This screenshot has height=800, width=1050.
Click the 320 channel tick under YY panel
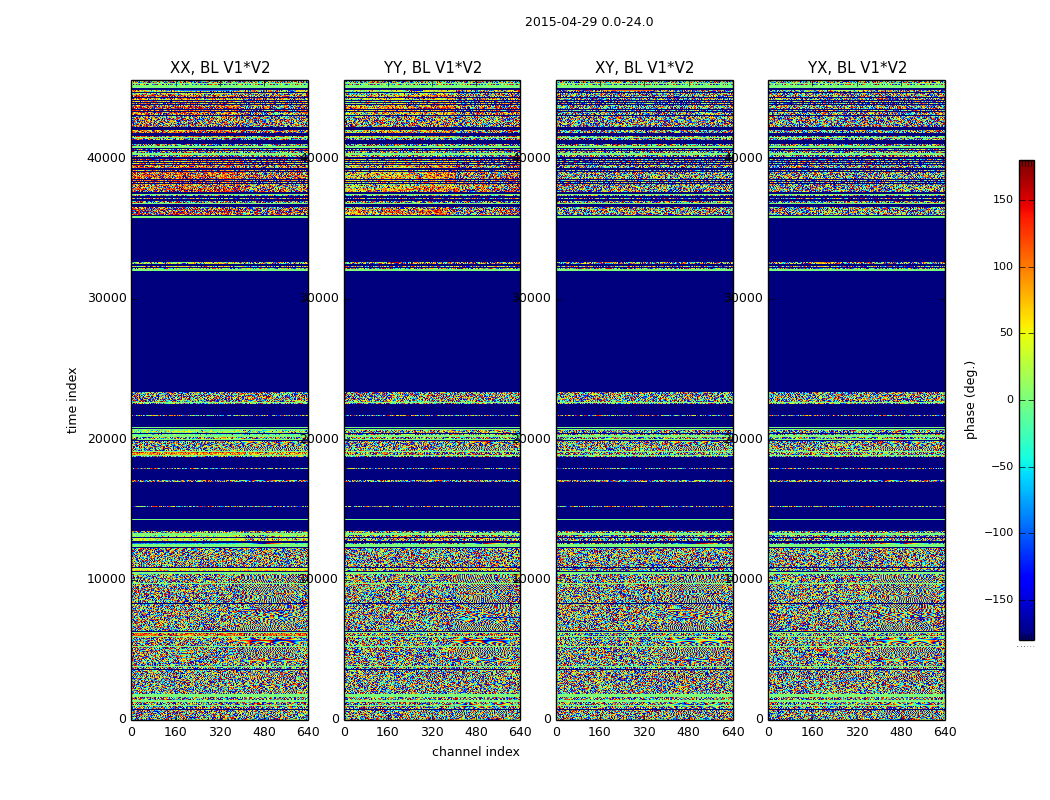(432, 732)
